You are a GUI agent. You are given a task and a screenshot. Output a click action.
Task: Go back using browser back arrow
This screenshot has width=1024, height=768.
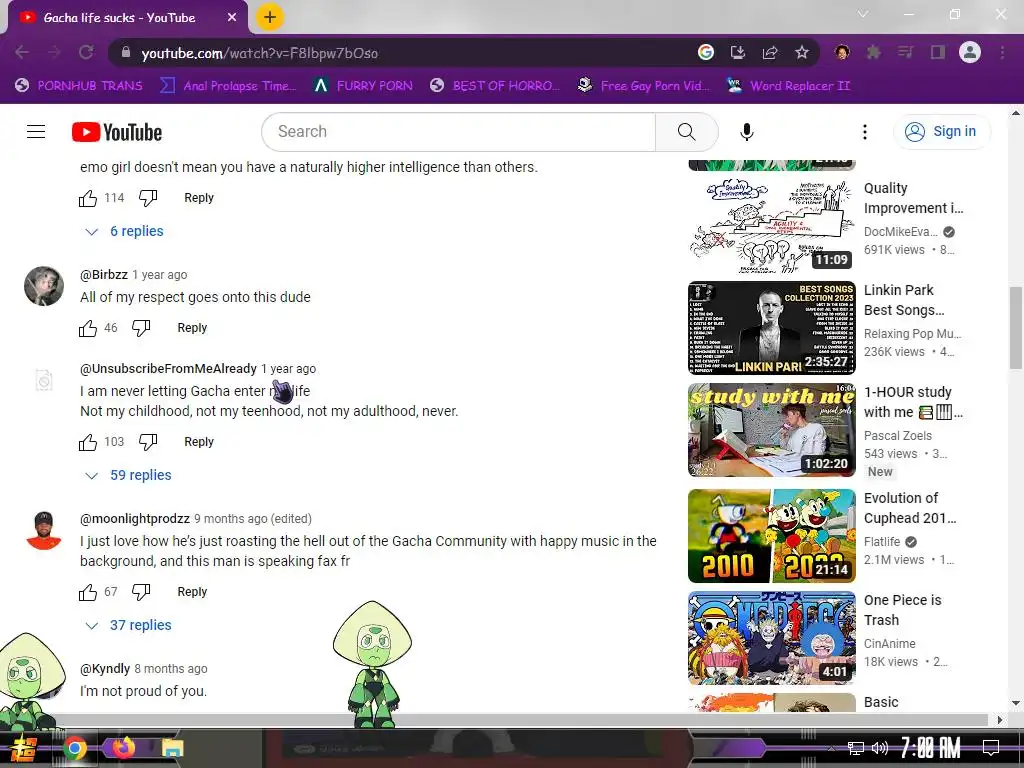(22, 52)
